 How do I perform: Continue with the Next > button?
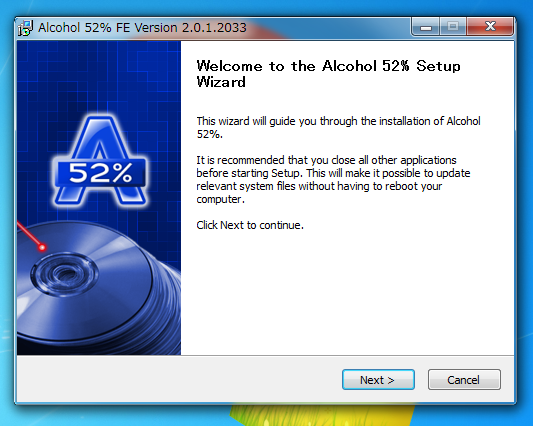(x=378, y=379)
